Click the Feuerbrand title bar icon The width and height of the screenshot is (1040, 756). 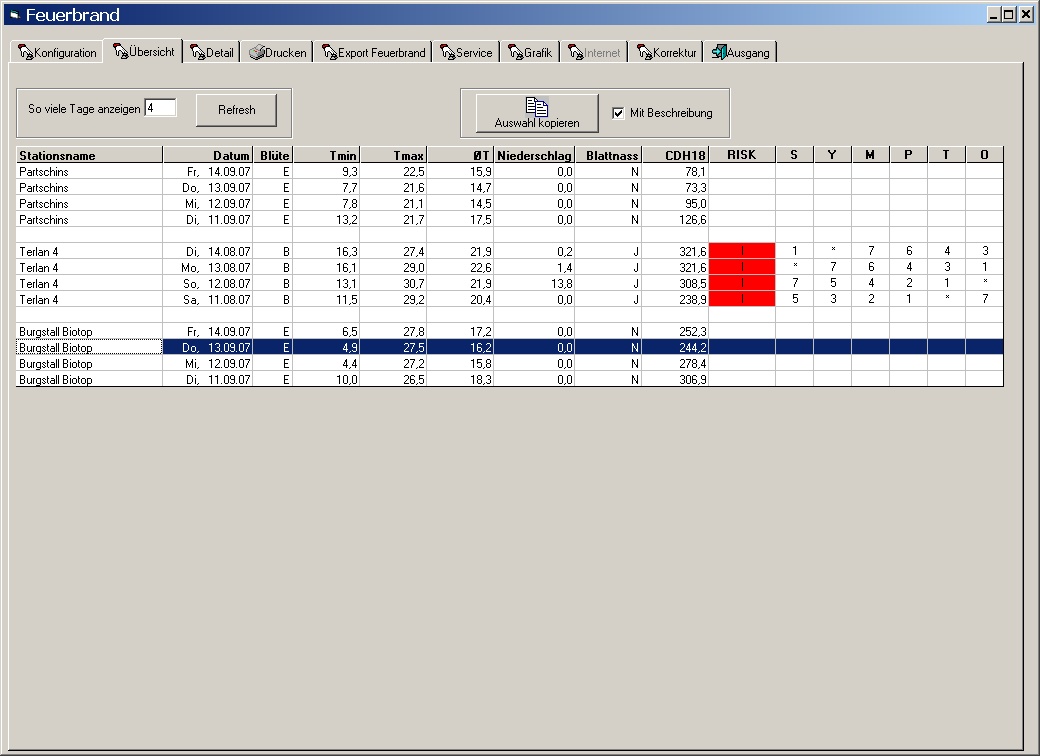pos(14,15)
